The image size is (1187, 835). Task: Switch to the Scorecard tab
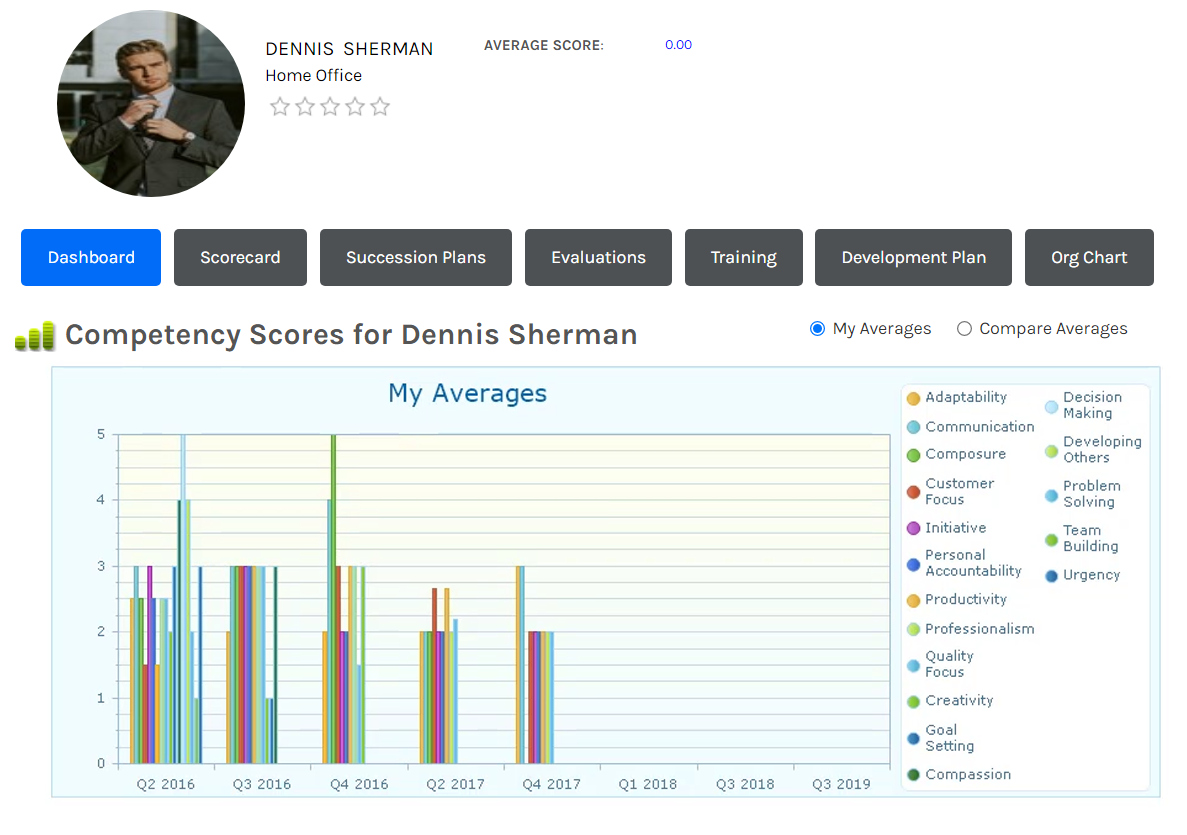click(240, 257)
